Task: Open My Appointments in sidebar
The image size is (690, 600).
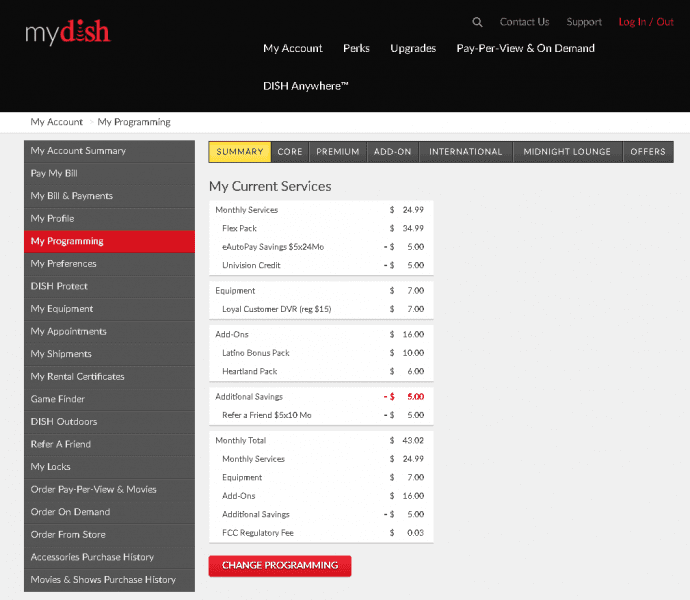Action: coord(110,331)
